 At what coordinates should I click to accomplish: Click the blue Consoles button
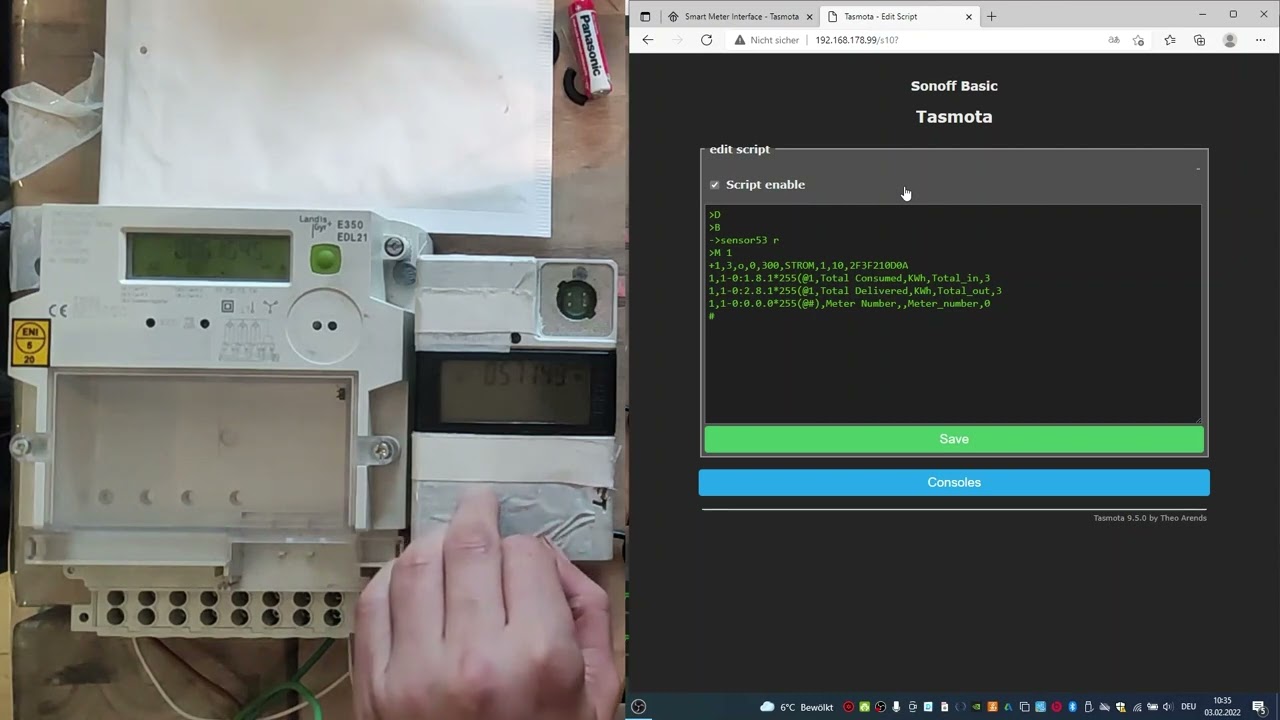[953, 482]
